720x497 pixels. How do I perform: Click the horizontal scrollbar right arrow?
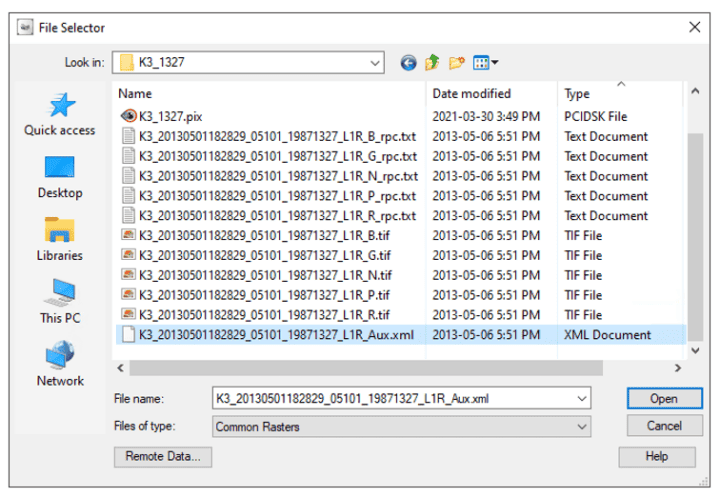678,368
